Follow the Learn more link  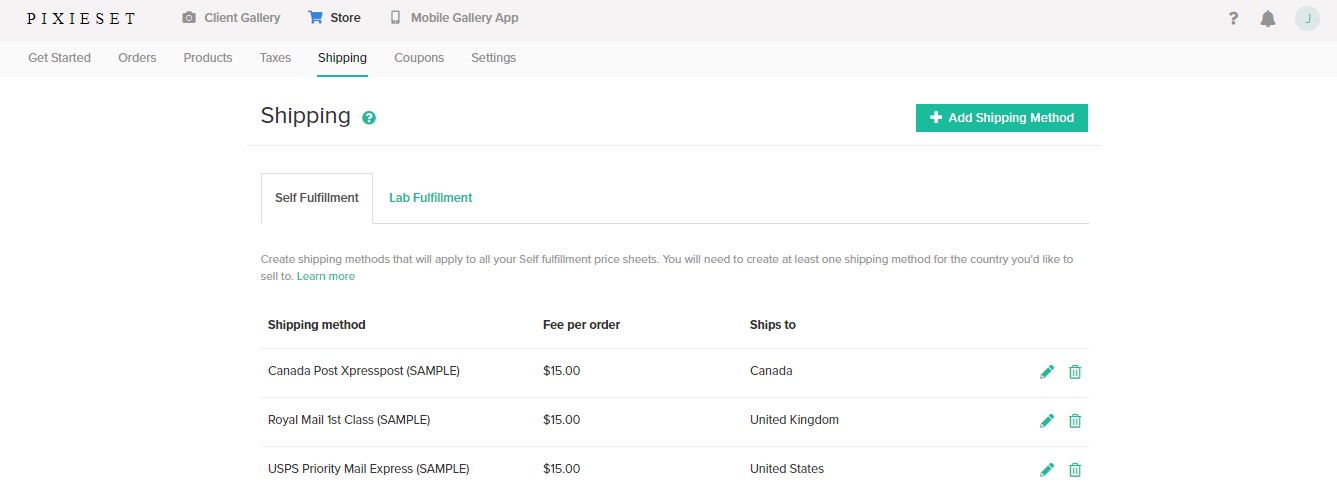click(x=326, y=276)
